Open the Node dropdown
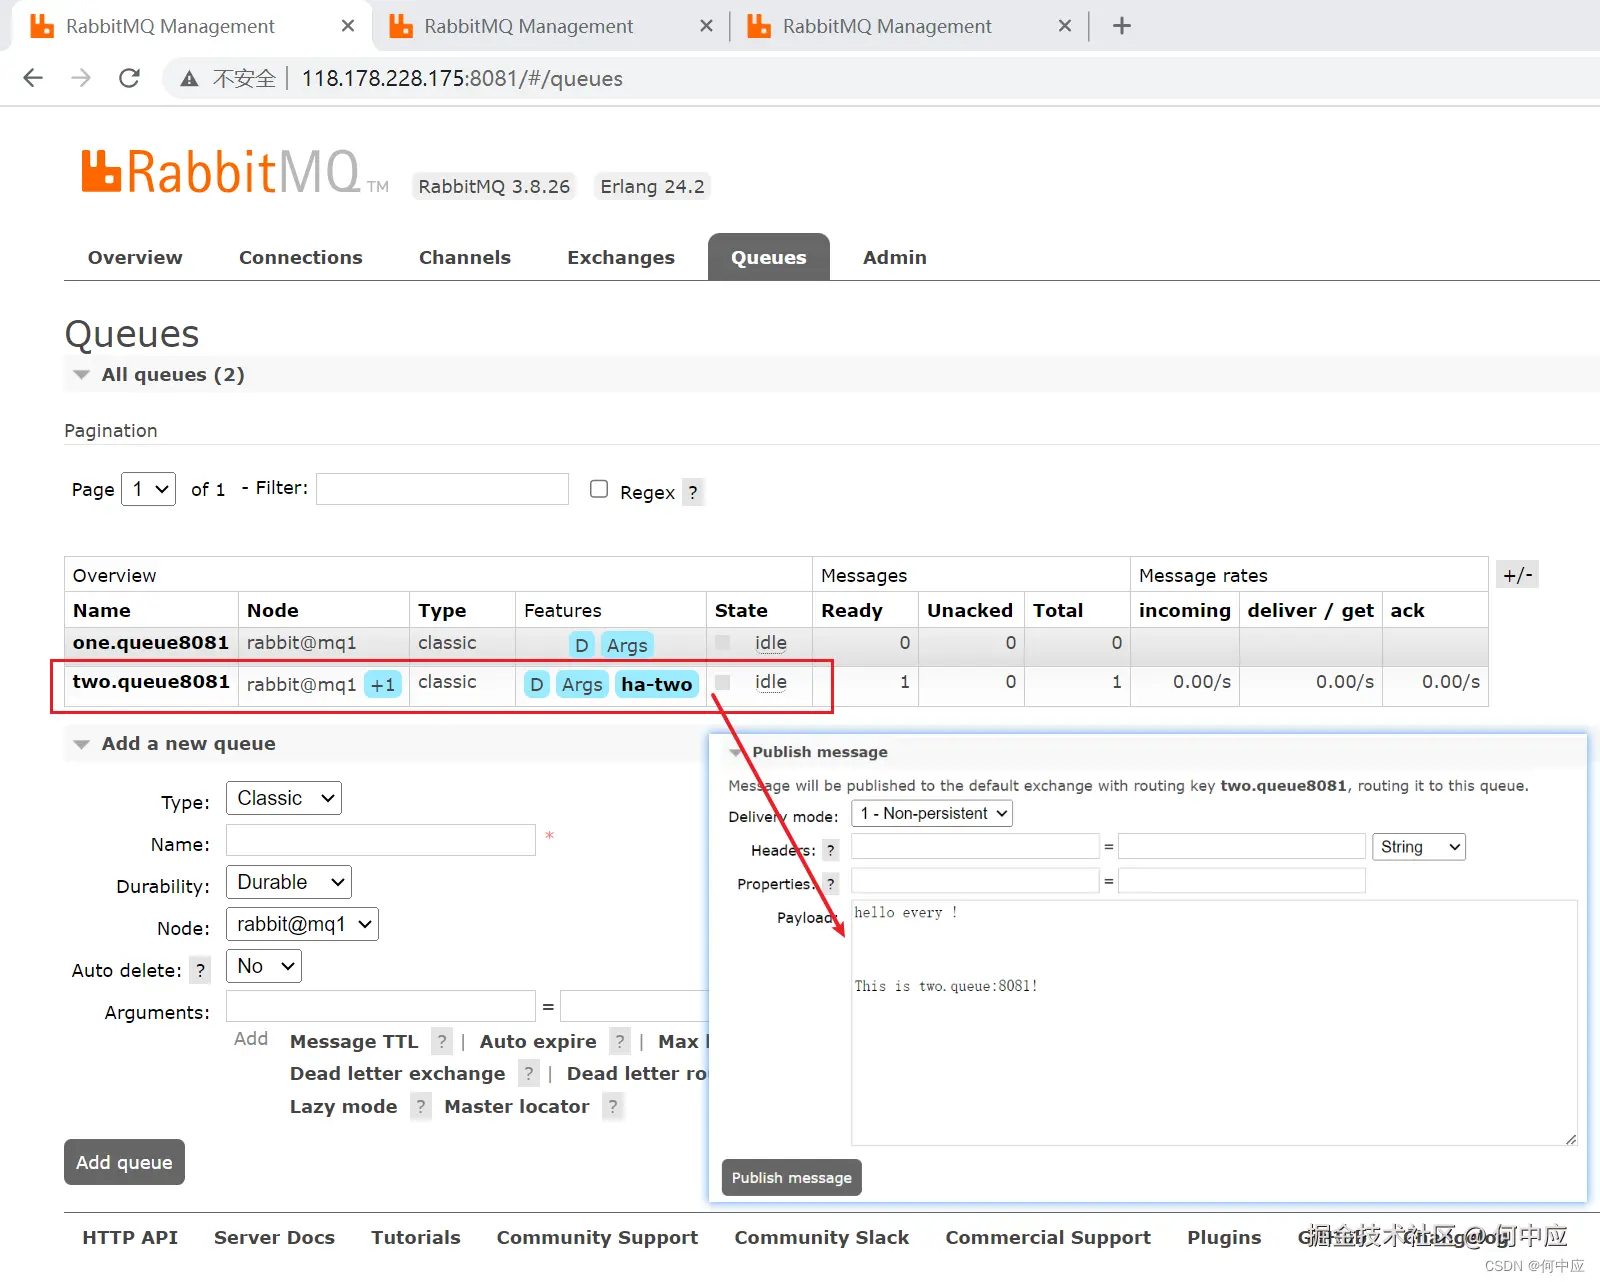This screenshot has width=1600, height=1282. [302, 924]
